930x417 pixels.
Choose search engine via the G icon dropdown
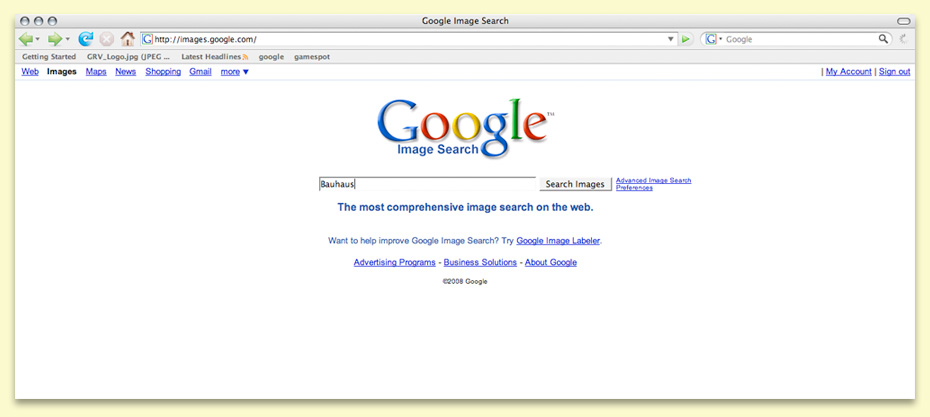713,39
